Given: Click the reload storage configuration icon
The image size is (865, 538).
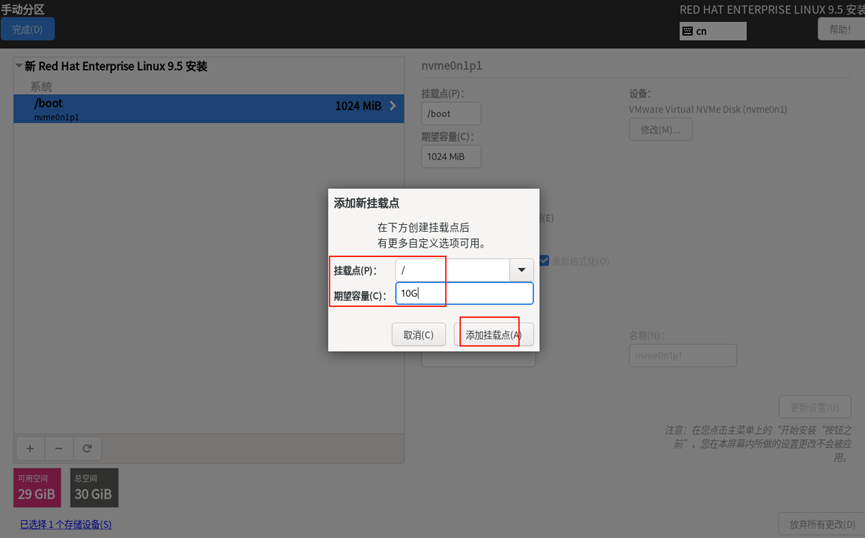Looking at the screenshot, I should coord(87,449).
